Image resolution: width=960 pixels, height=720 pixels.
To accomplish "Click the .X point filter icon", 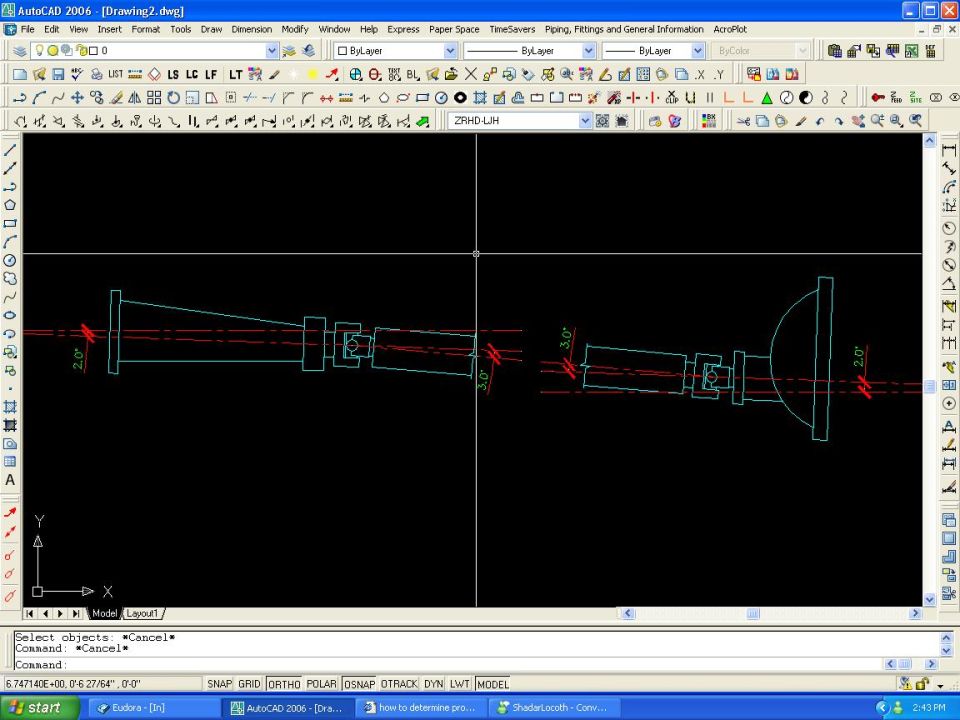I will [700, 74].
